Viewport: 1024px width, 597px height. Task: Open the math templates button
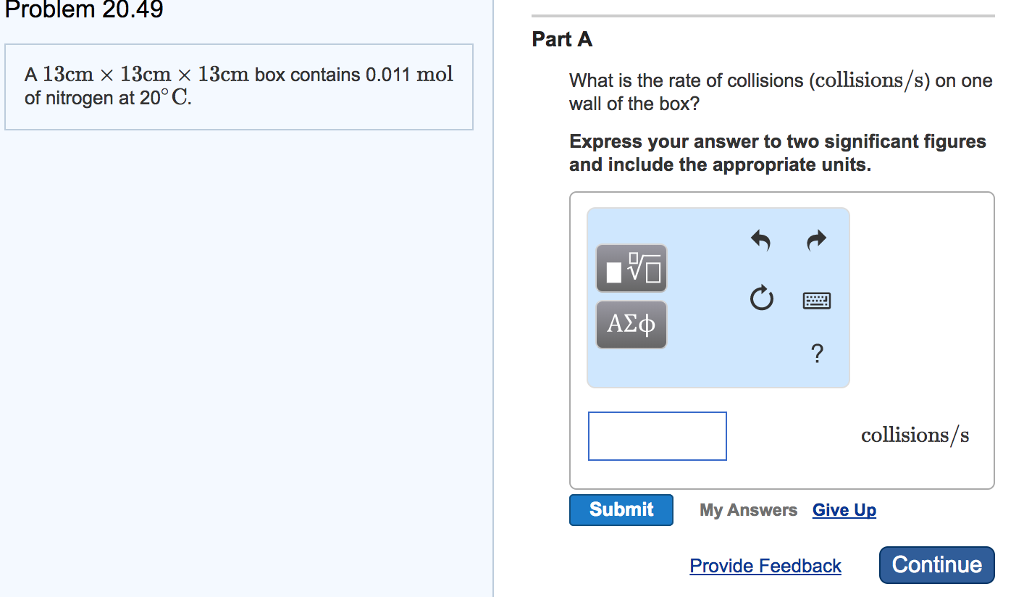tap(631, 268)
